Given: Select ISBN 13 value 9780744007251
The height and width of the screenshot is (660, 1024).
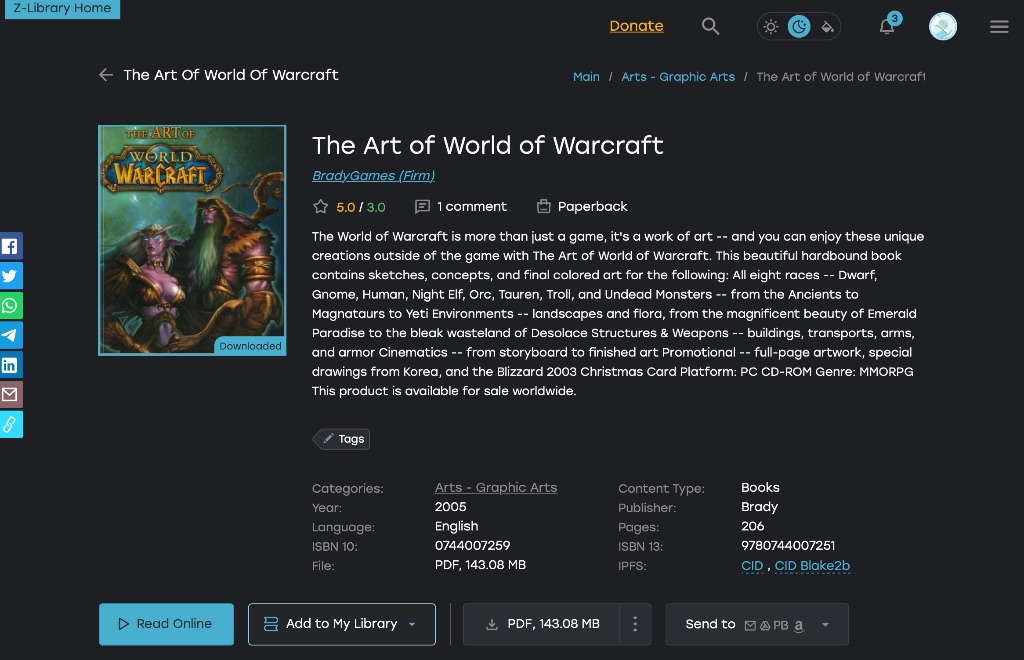Looking at the screenshot, I should [788, 546].
